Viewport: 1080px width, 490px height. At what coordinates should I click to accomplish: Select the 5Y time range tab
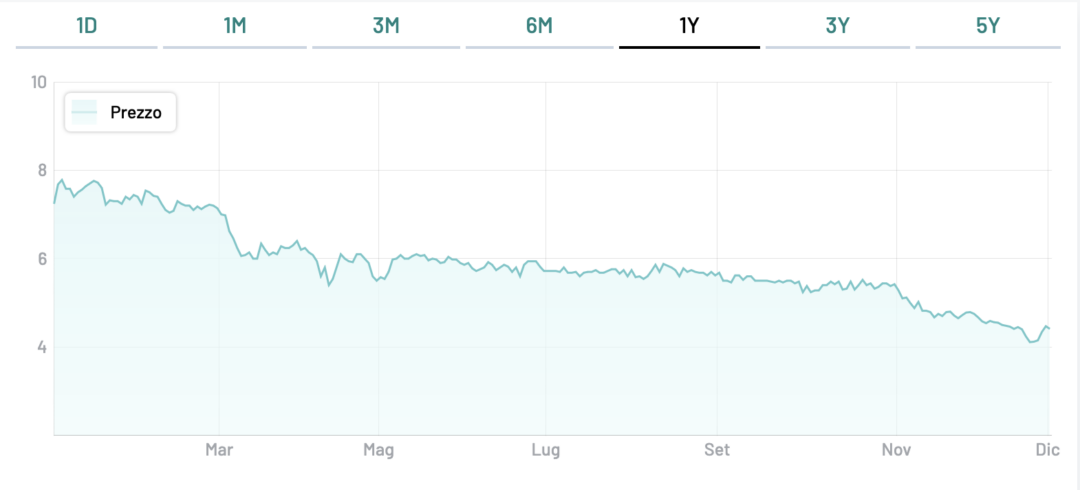pyautogui.click(x=988, y=26)
